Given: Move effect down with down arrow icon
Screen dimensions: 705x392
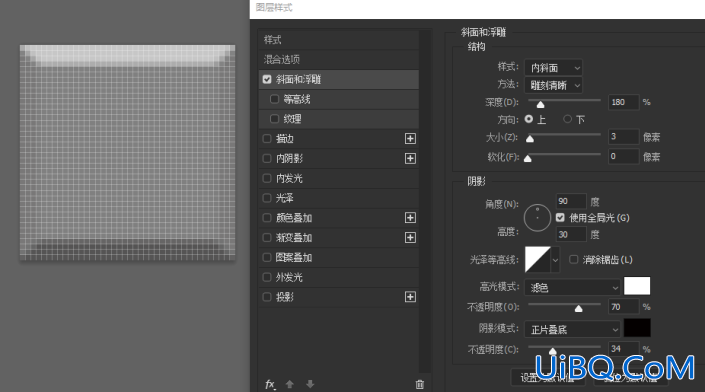Looking at the screenshot, I should click(310, 384).
